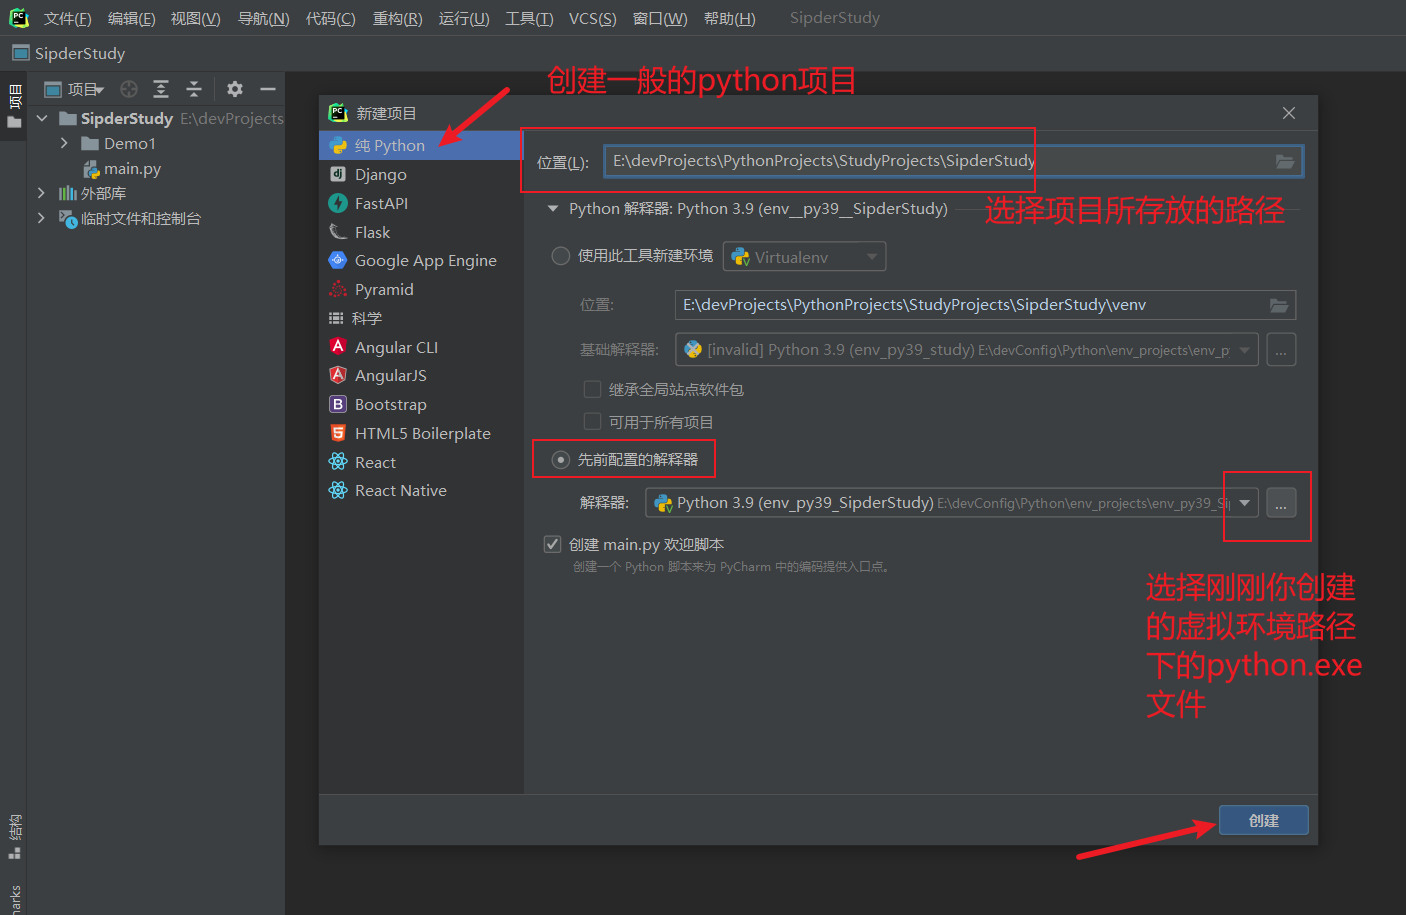Choose the Bootstrap project type
Image resolution: width=1406 pixels, height=915 pixels.
click(x=420, y=404)
